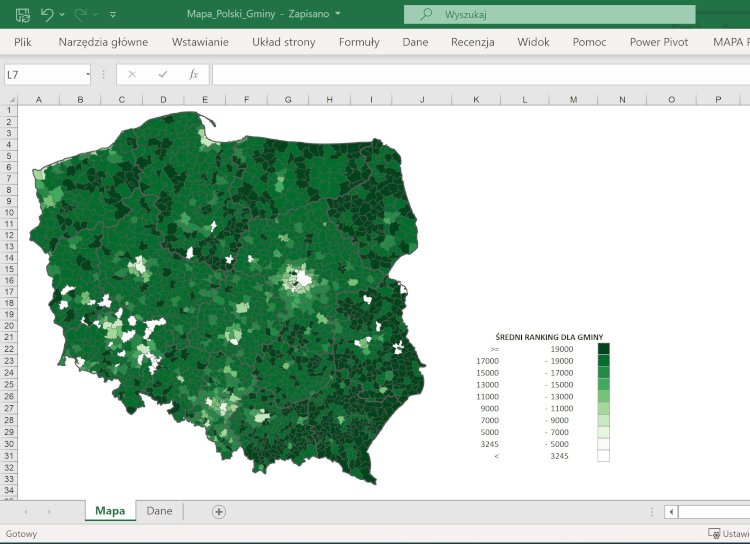Screen dimensions: 750x544
Task: Expand the Undo history dropdown arrow
Action: [62, 15]
